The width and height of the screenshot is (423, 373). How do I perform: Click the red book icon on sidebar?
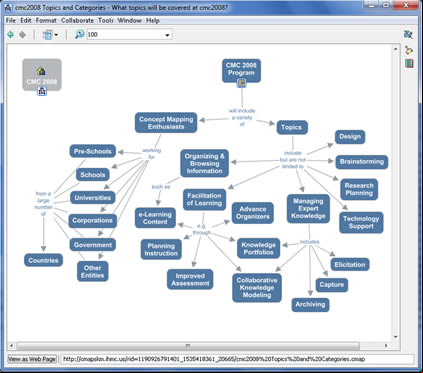coord(409,63)
